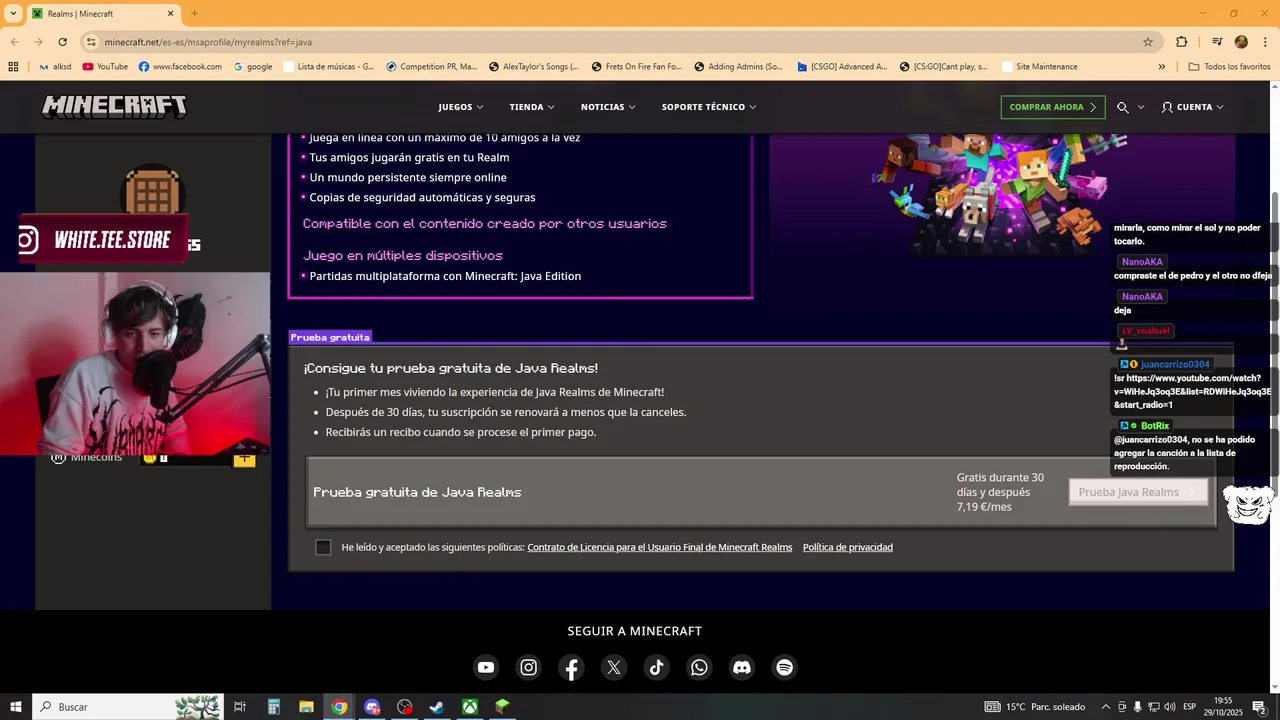Viewport: 1280px width, 720px height.
Task: Open the browser extensions puzzle icon
Action: (1182, 42)
